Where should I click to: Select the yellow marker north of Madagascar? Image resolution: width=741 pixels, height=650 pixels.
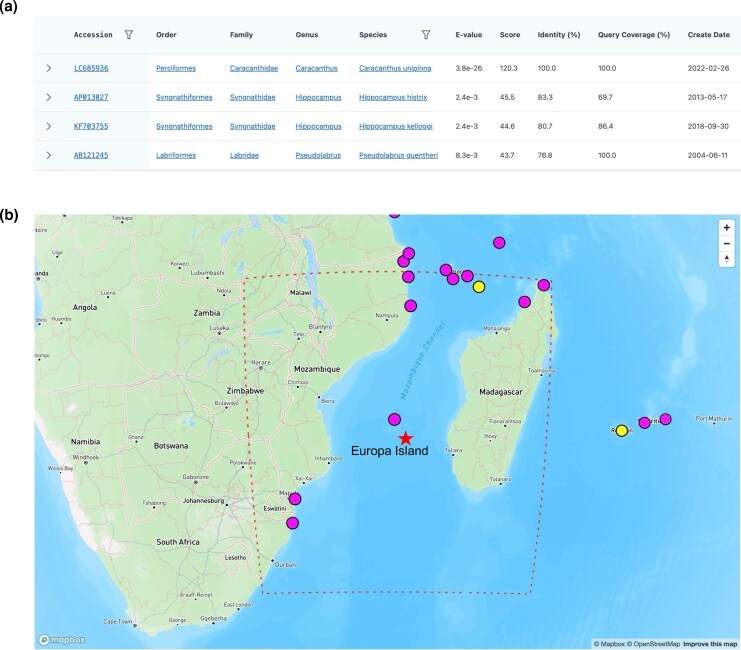(x=479, y=287)
